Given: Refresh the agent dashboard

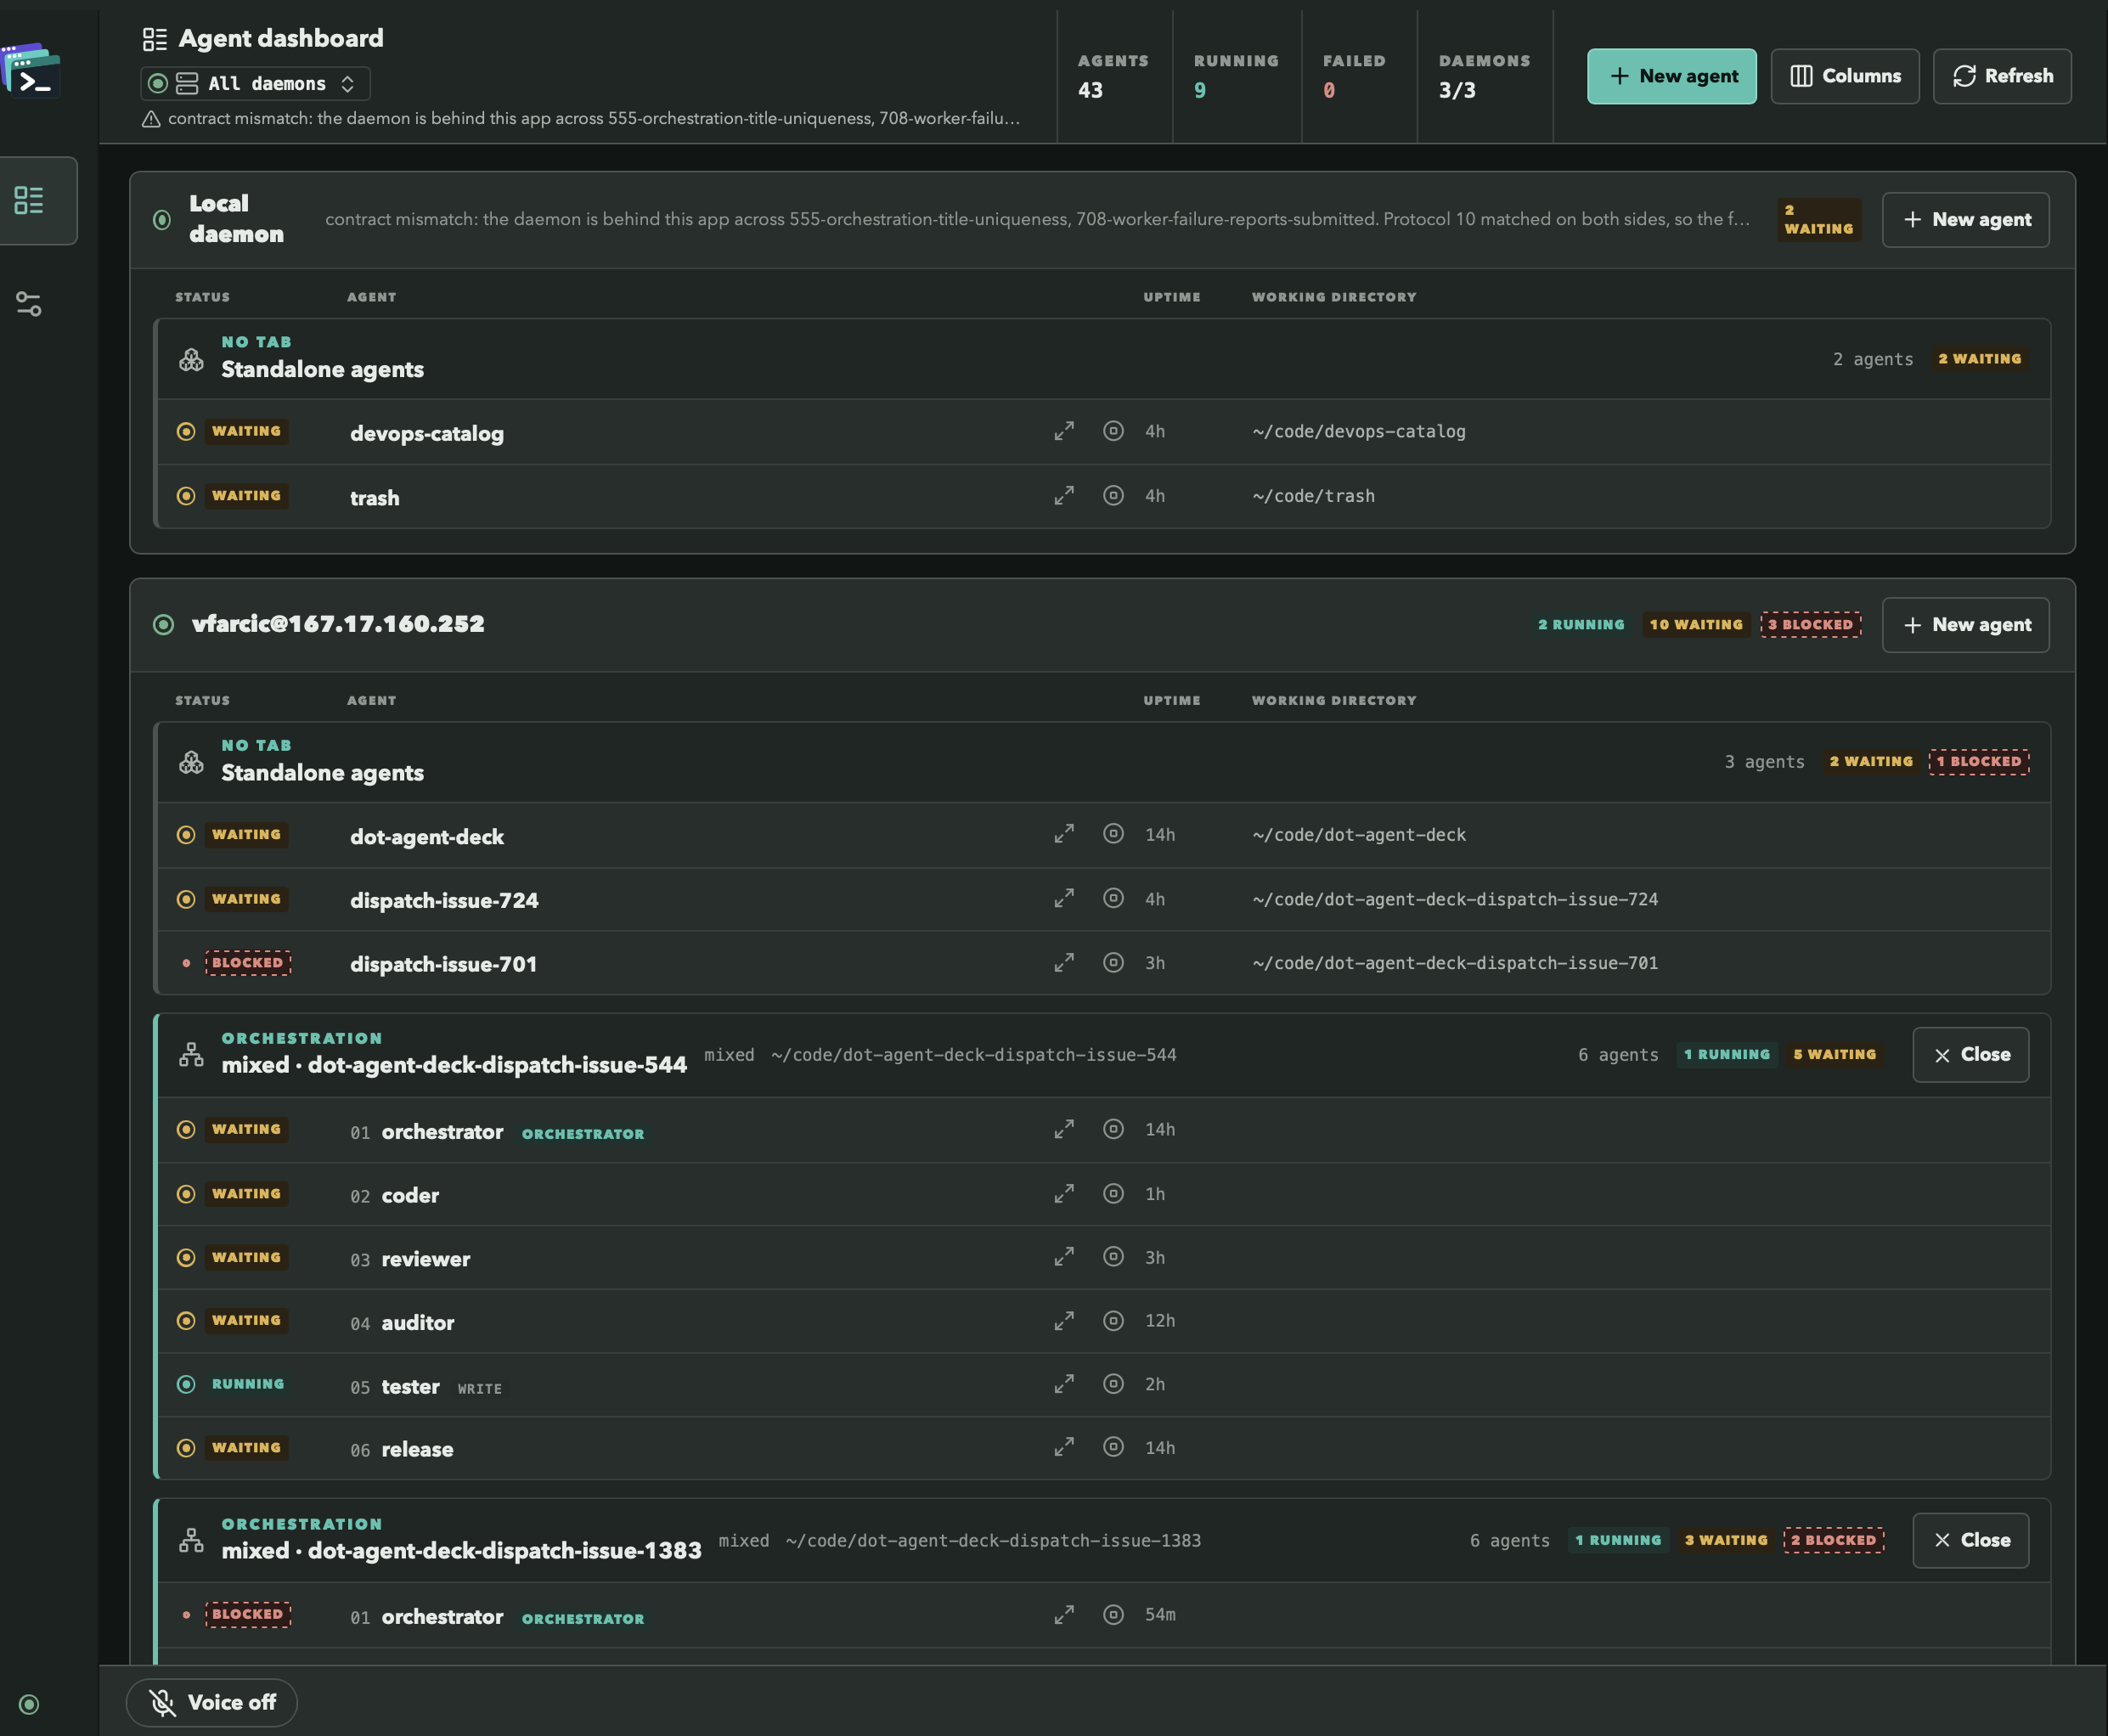Looking at the screenshot, I should click(2002, 76).
